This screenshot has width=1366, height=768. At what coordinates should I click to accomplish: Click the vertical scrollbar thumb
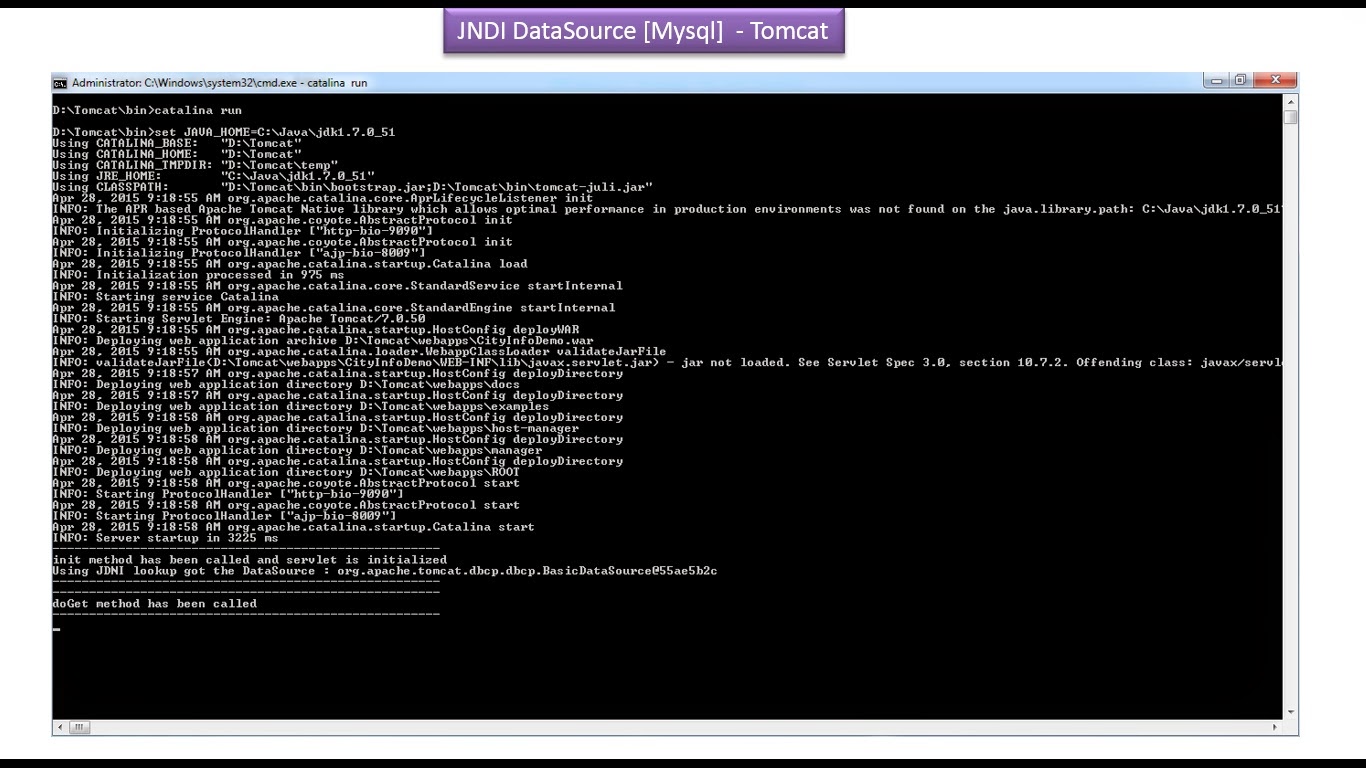pyautogui.click(x=1291, y=118)
